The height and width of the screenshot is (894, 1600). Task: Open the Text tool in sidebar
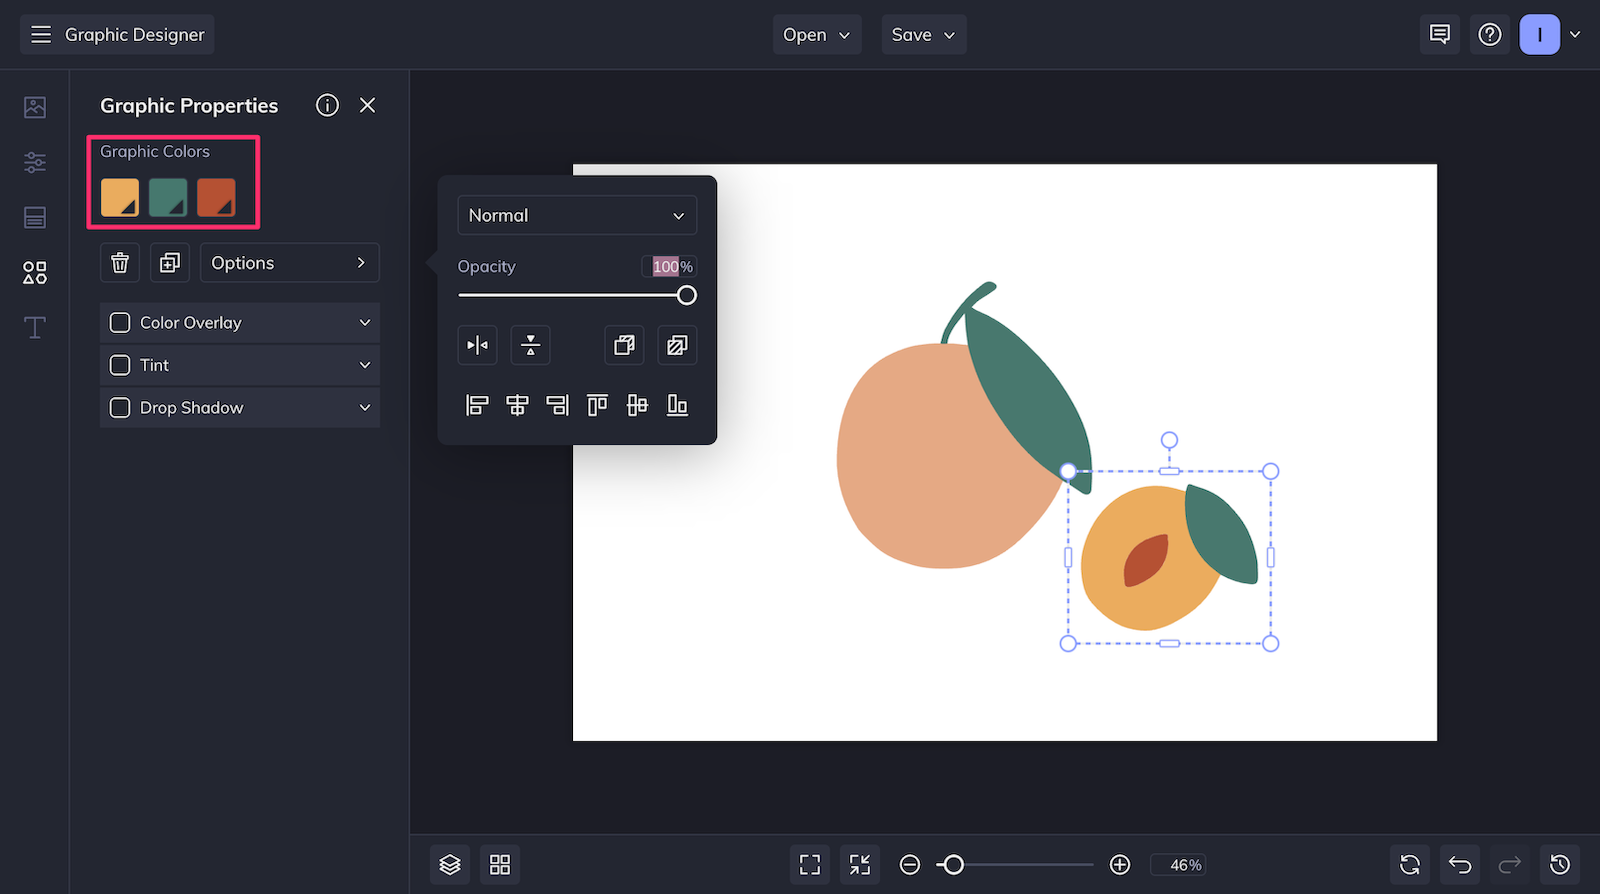coord(35,327)
